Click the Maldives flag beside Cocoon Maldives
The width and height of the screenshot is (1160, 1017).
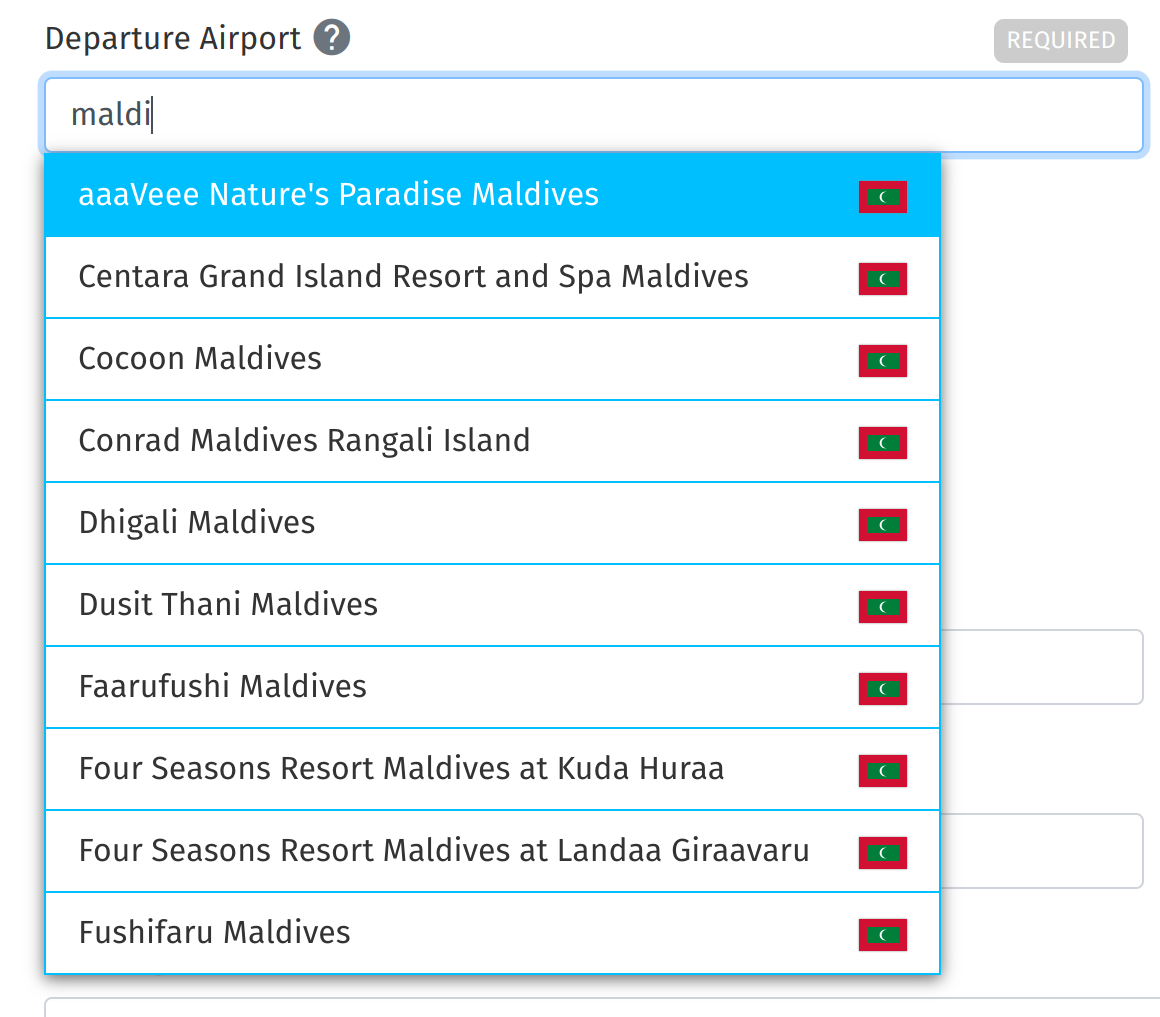point(883,361)
